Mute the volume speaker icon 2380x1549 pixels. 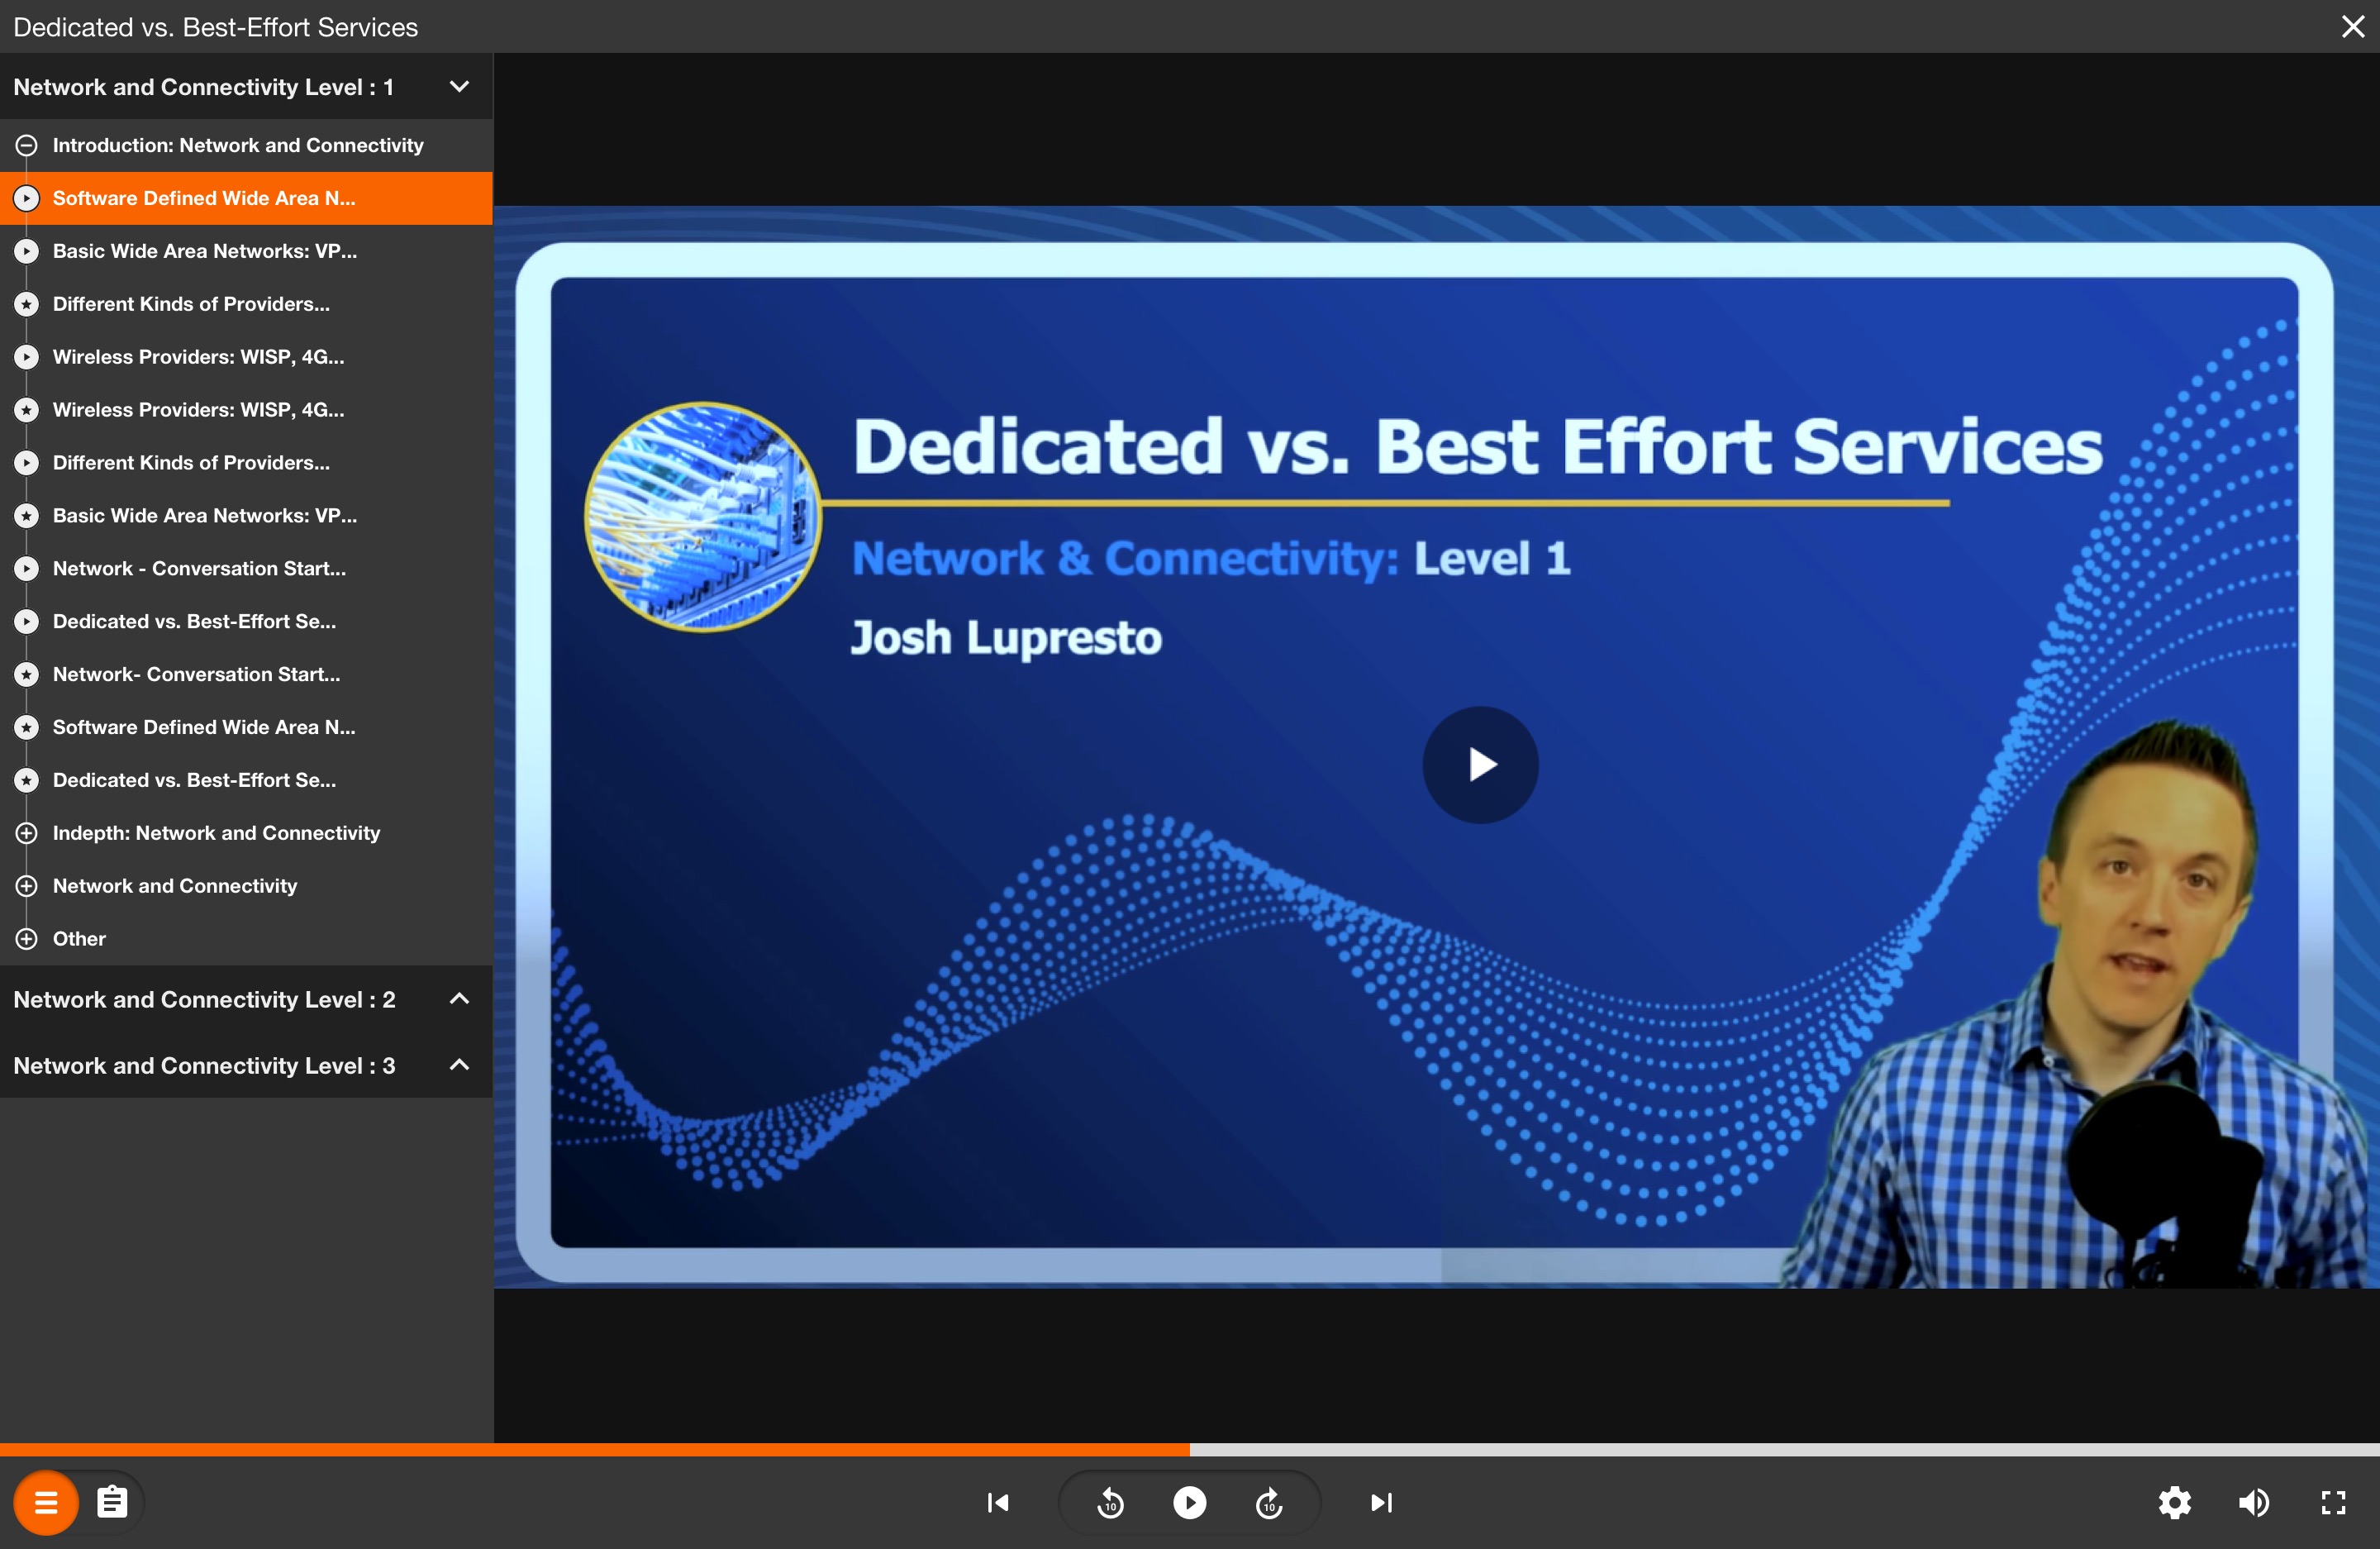(2254, 1502)
